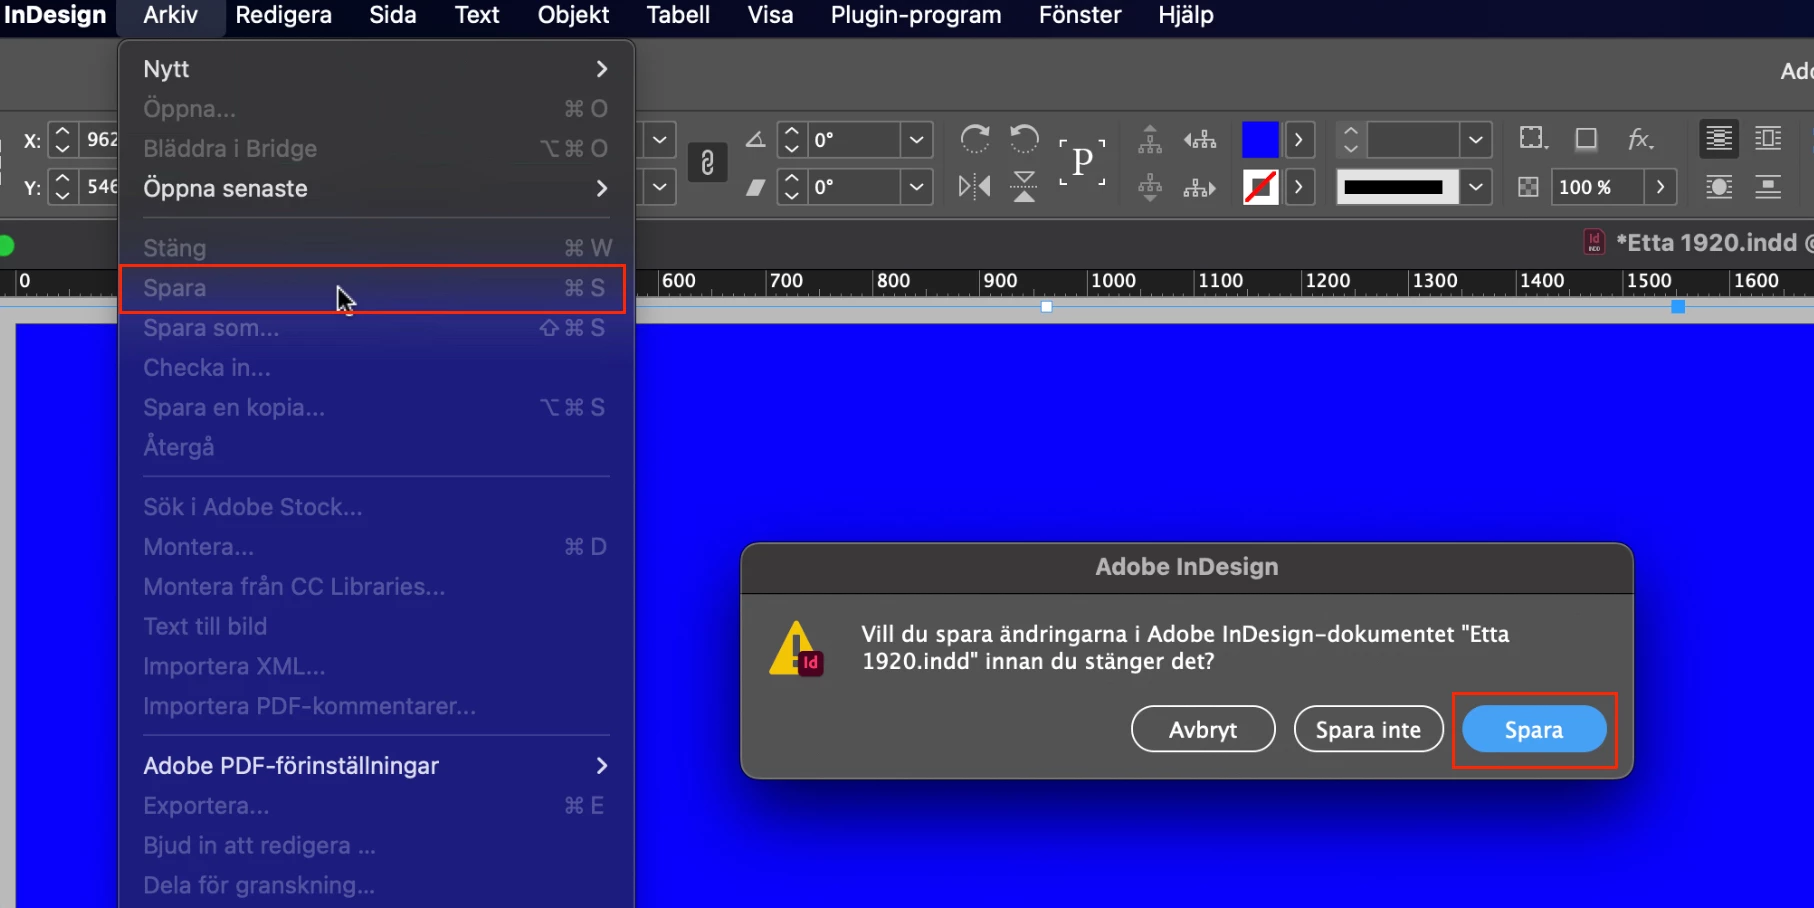Click the blue fill color swatch

tap(1260, 139)
